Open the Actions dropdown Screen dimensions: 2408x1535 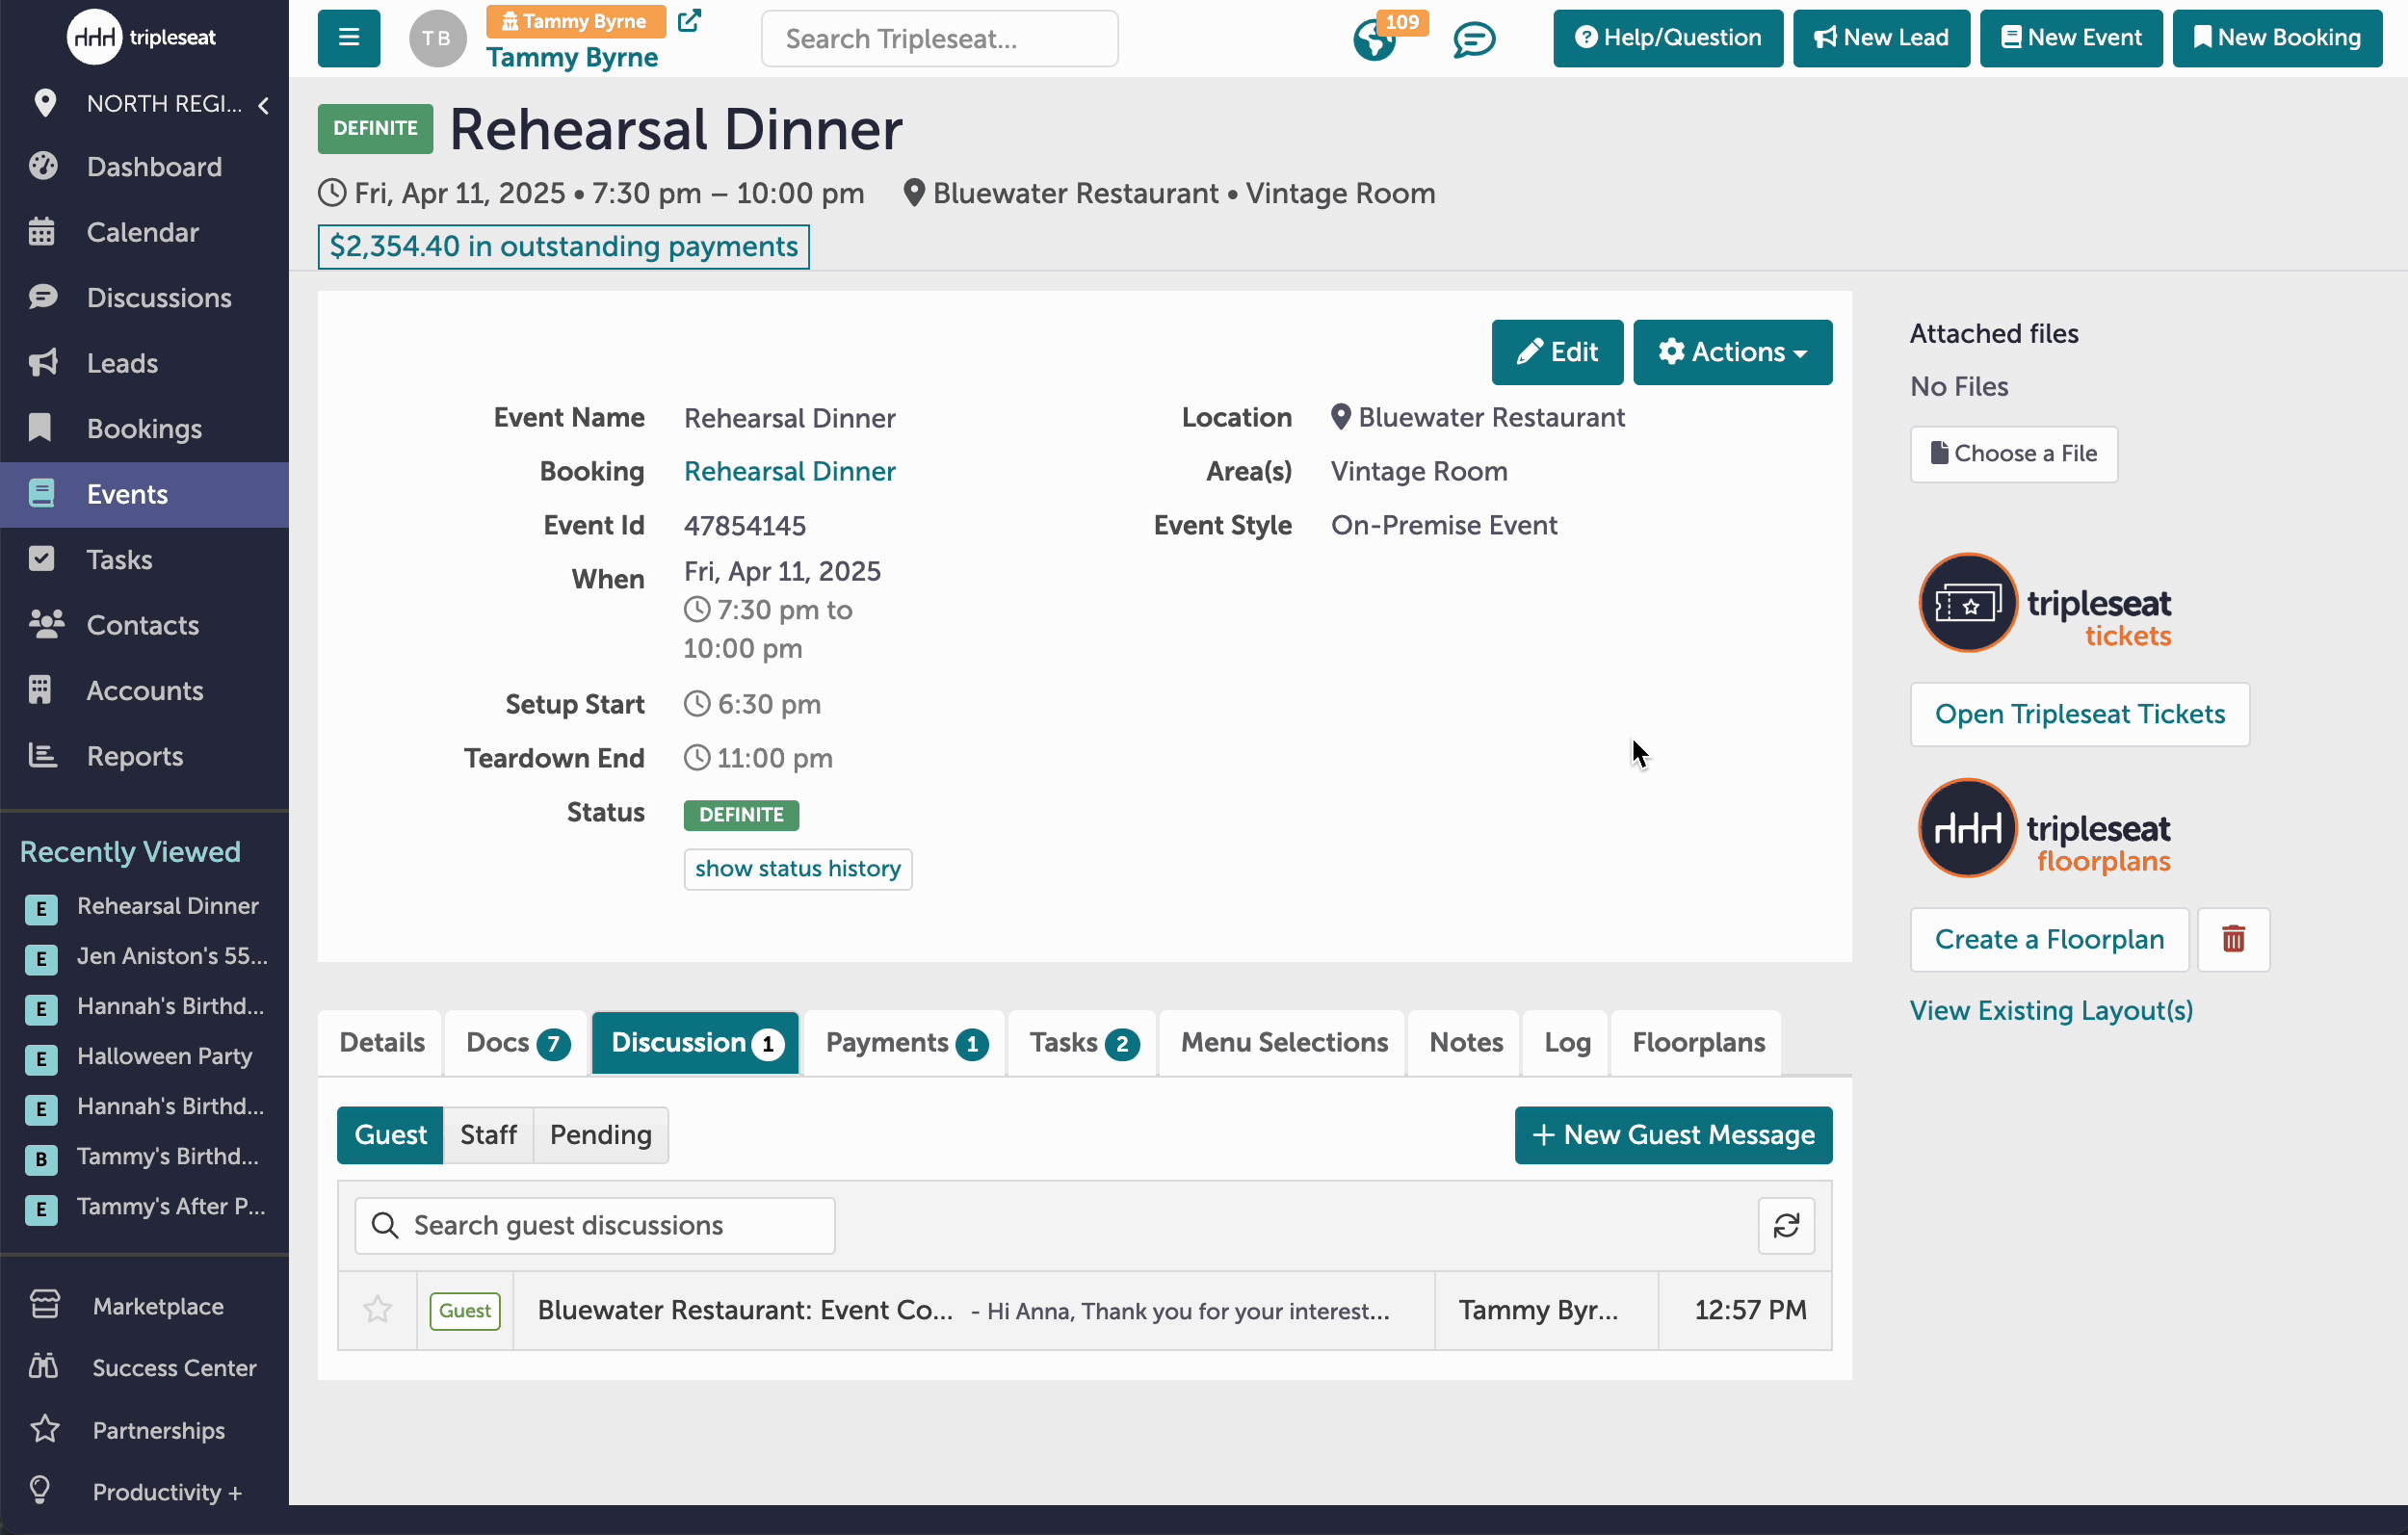coord(1732,352)
